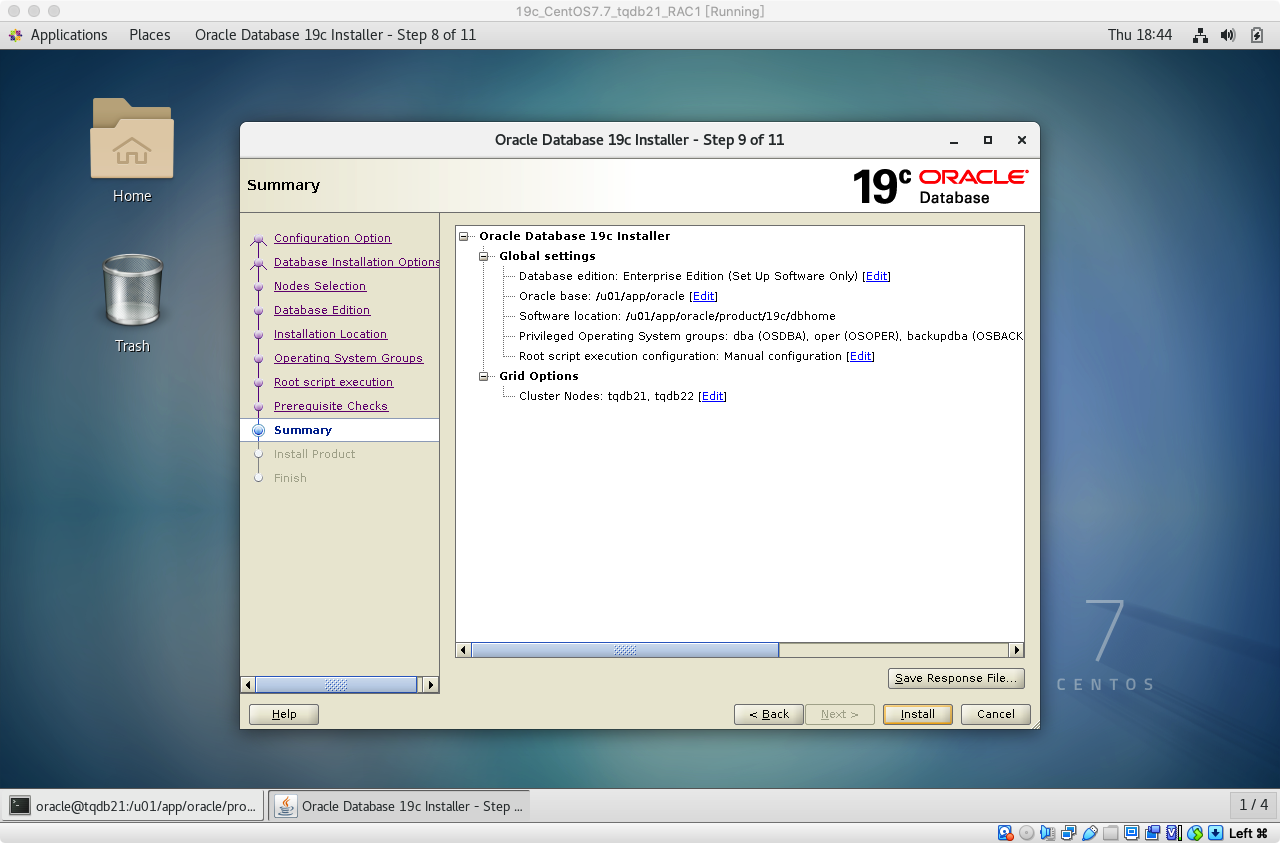Click the VirtualBox USB devices icon
Viewport: 1280px width, 843px height.
(1090, 833)
